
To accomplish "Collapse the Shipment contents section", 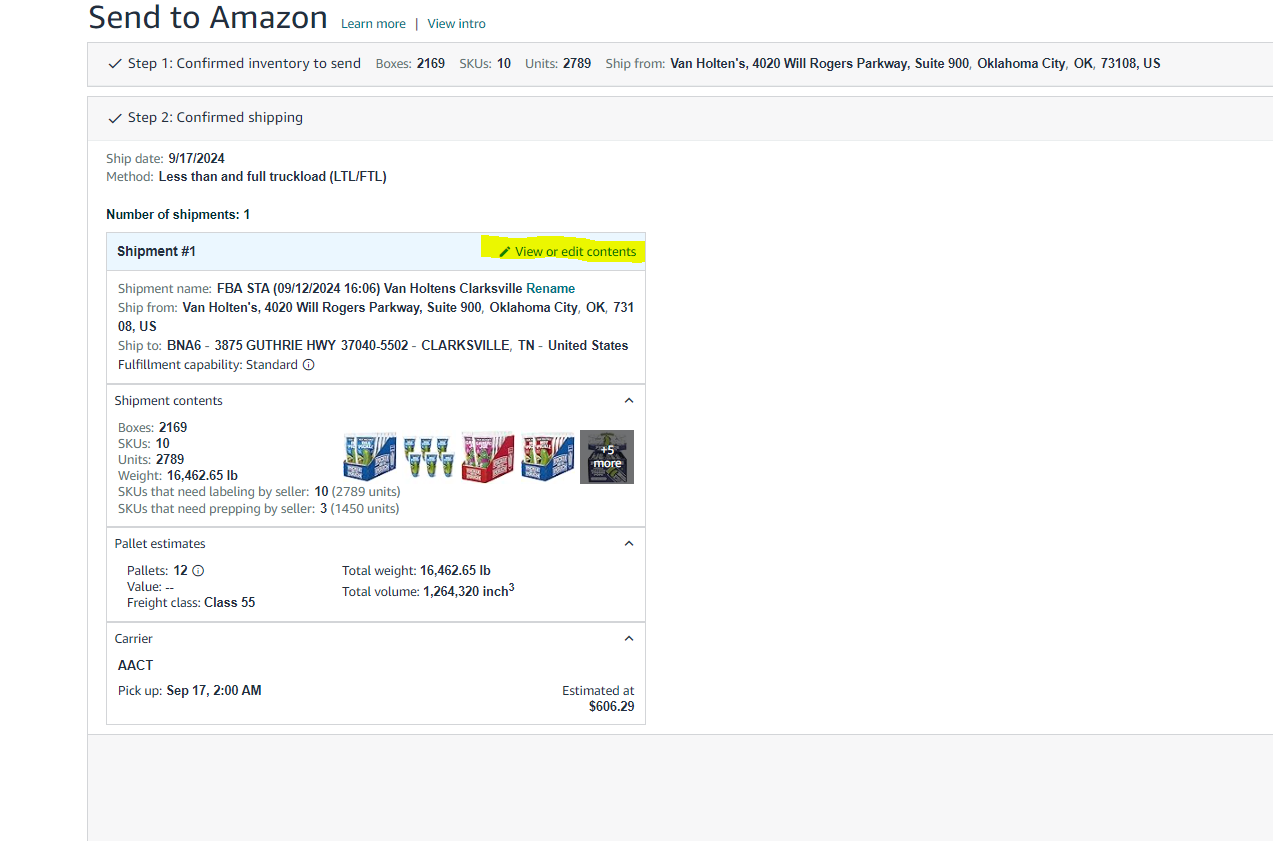I will [x=629, y=401].
